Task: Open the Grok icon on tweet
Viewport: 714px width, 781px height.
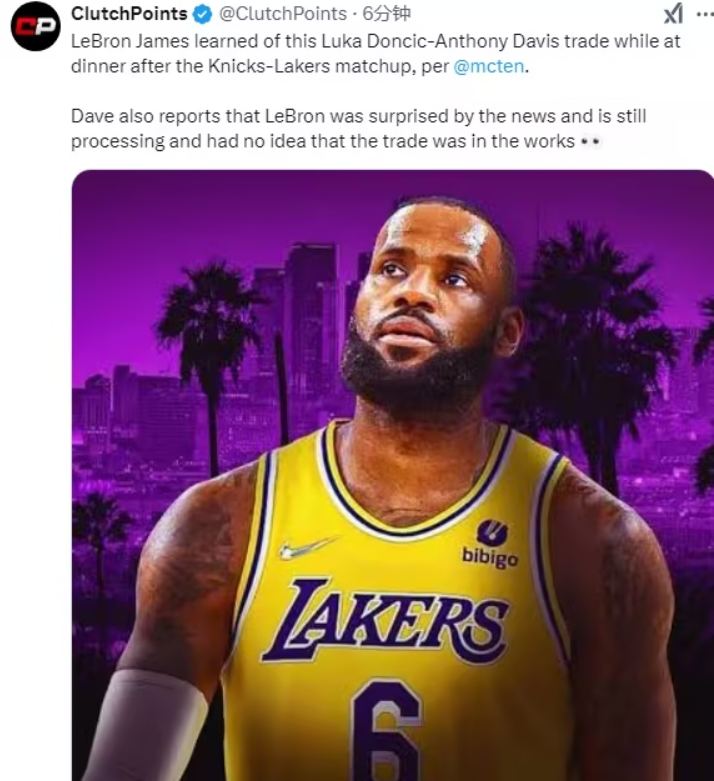Action: [673, 14]
